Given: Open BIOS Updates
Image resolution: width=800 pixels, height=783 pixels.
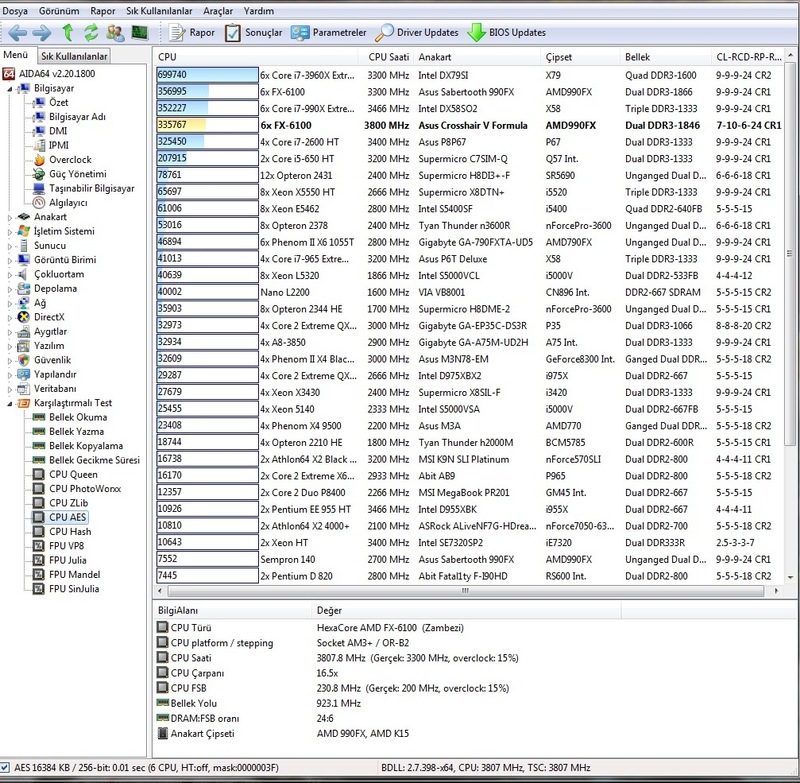Looking at the screenshot, I should point(507,33).
